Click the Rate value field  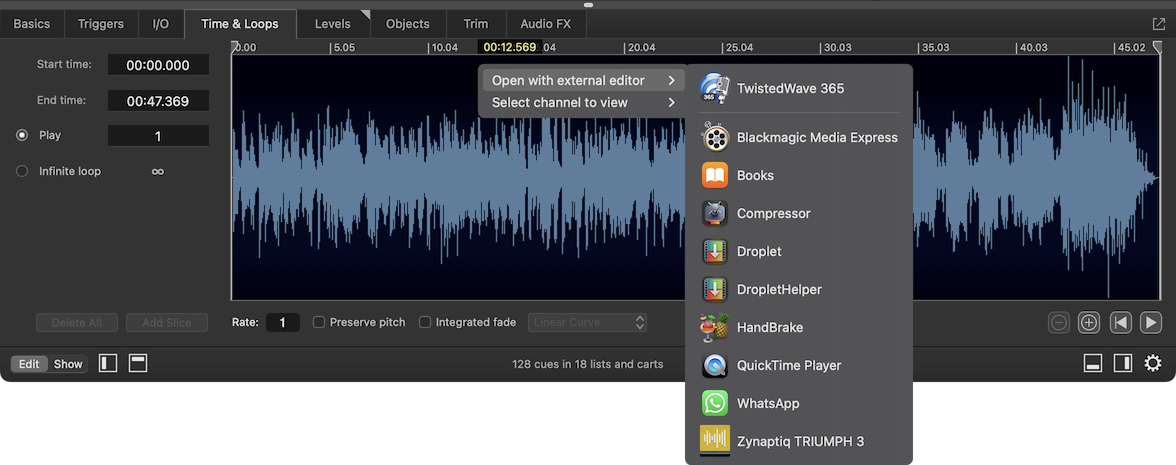coord(283,322)
